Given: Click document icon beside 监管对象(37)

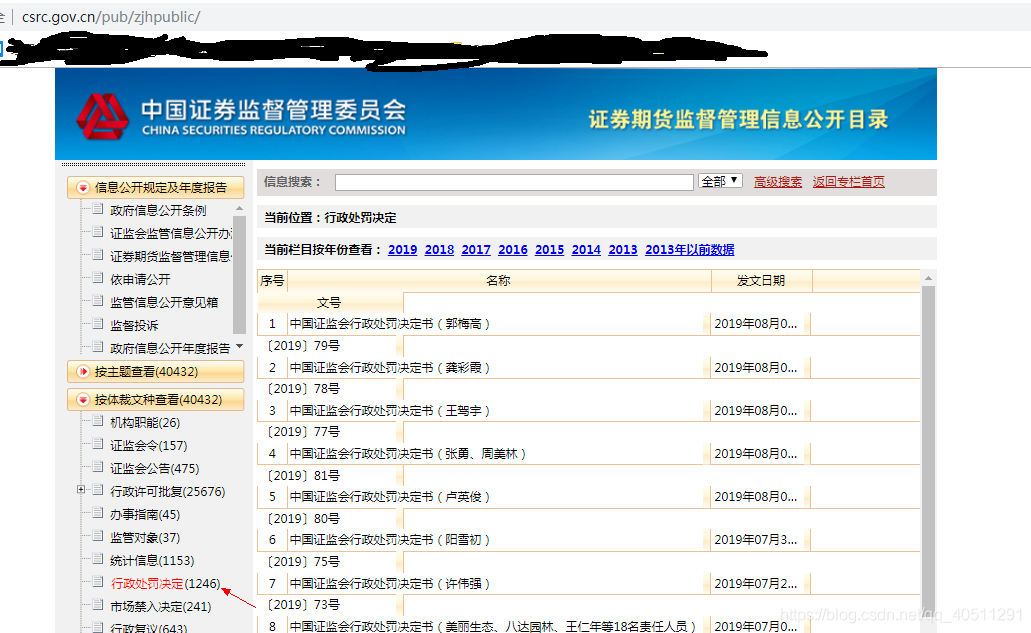Looking at the screenshot, I should coord(98,536).
